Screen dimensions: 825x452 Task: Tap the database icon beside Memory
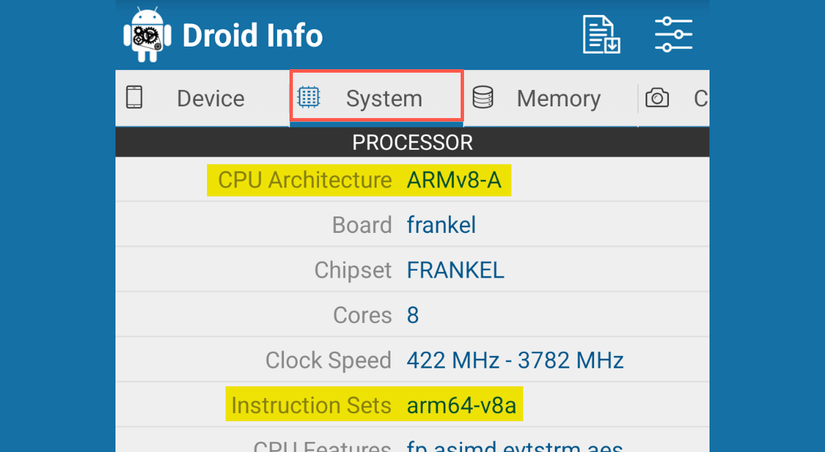pos(483,98)
